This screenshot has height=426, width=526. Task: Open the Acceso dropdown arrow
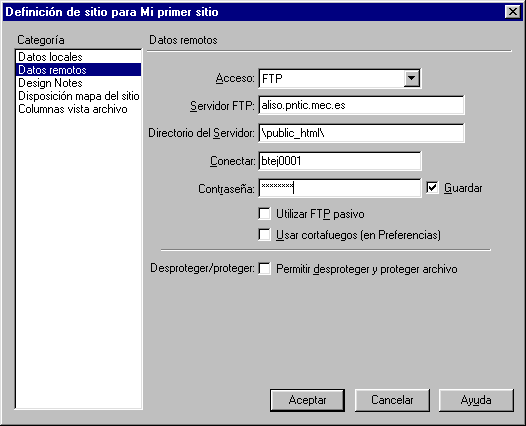point(412,78)
